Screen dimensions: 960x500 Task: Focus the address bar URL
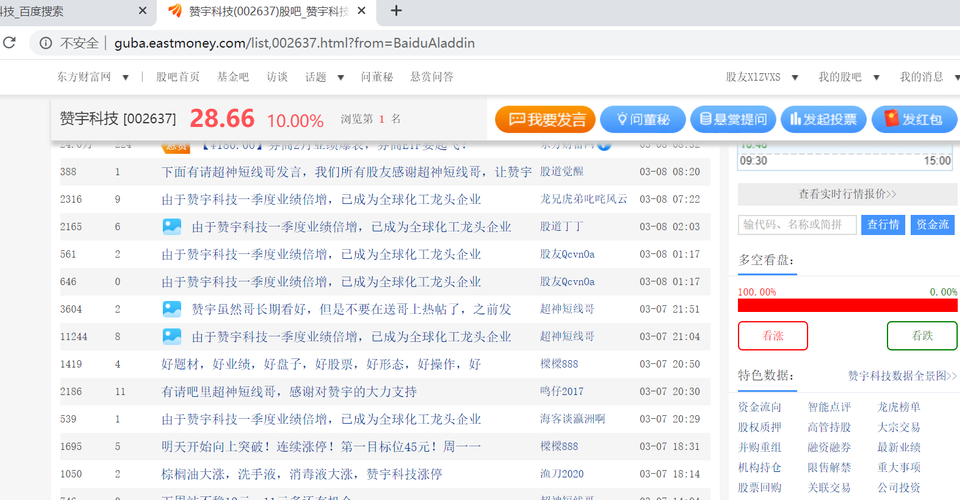click(x=294, y=43)
